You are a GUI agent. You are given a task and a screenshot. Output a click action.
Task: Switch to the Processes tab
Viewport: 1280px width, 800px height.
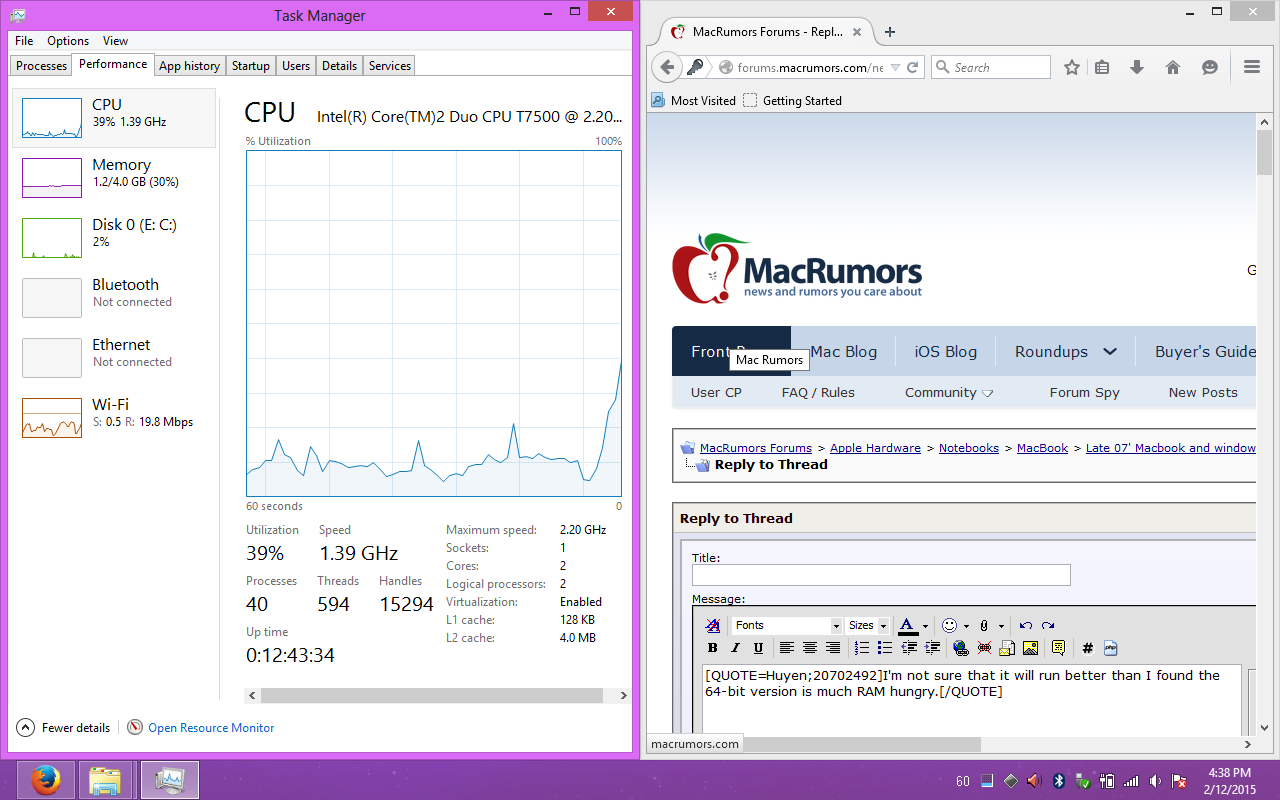pyautogui.click(x=42, y=66)
